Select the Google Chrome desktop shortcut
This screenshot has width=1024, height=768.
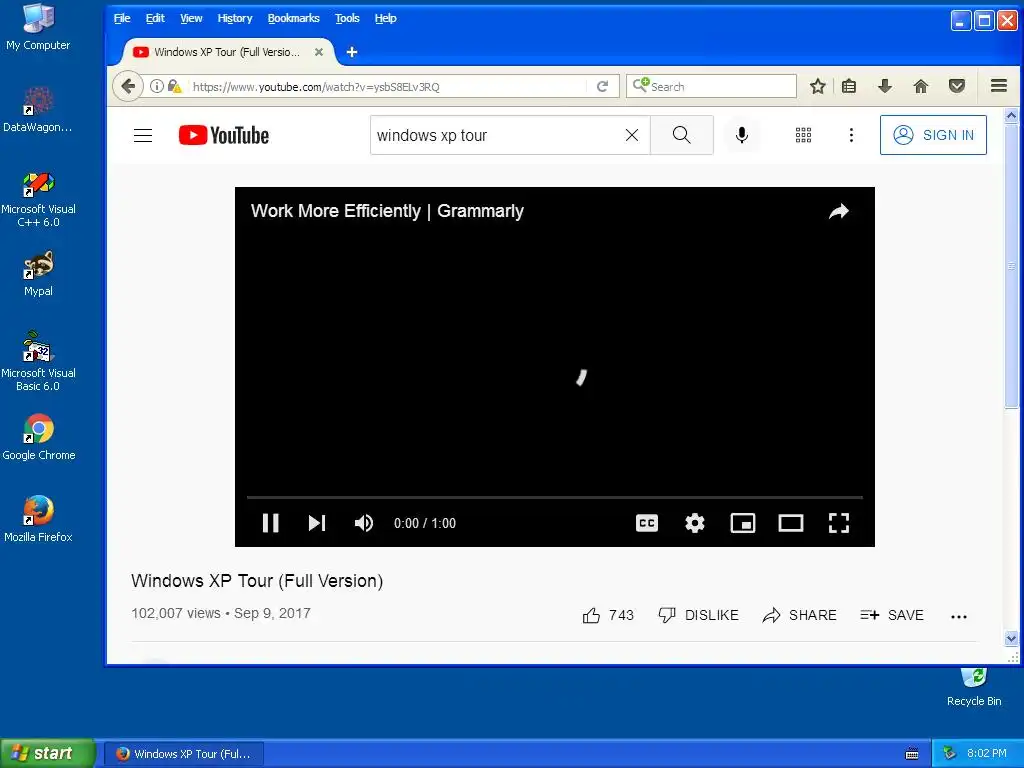point(38,437)
